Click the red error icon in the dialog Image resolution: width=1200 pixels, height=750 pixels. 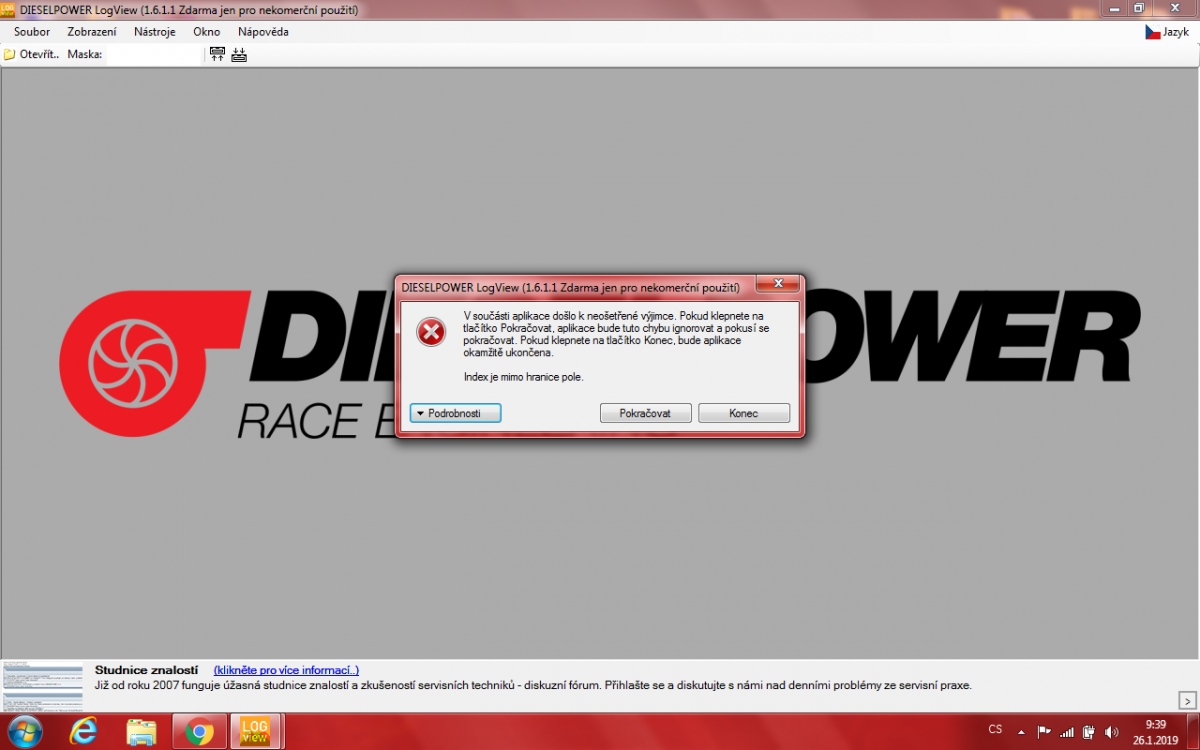[x=431, y=331]
